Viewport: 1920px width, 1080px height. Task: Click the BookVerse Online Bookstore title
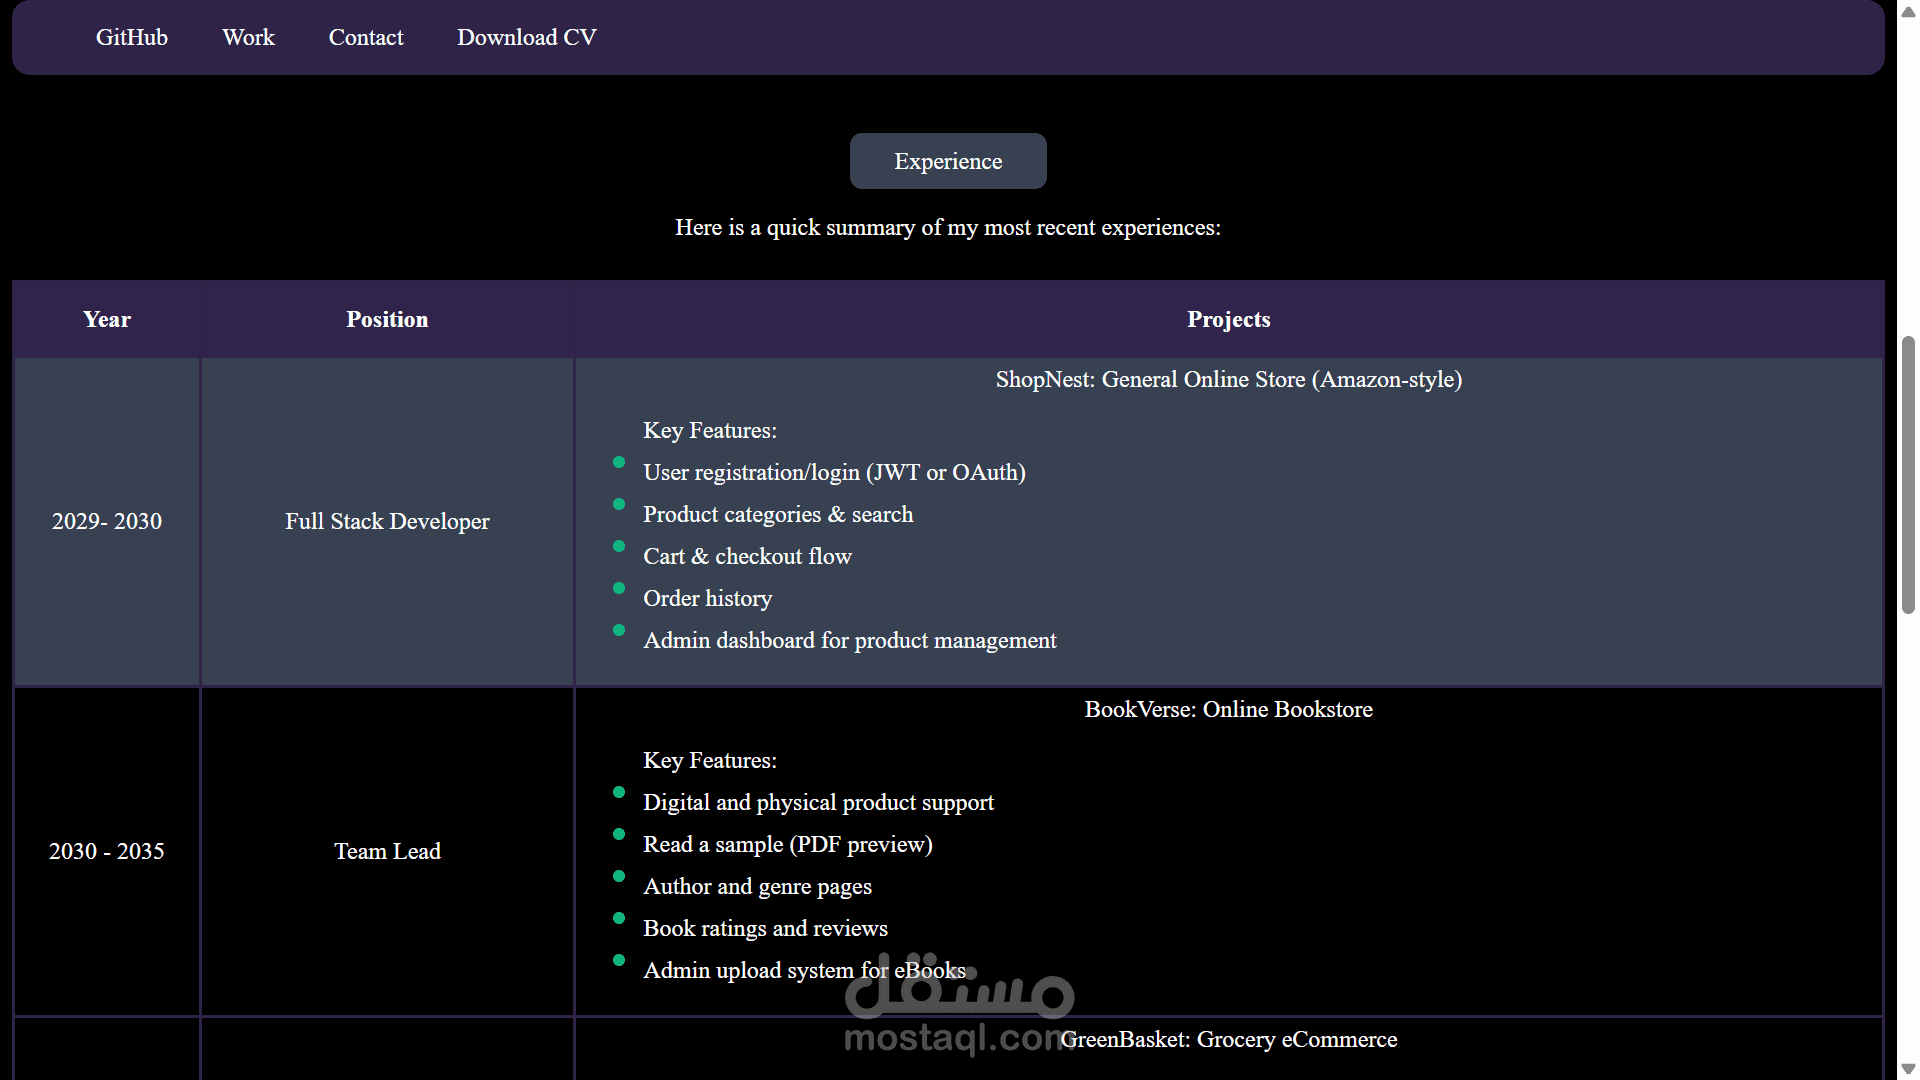click(1228, 709)
